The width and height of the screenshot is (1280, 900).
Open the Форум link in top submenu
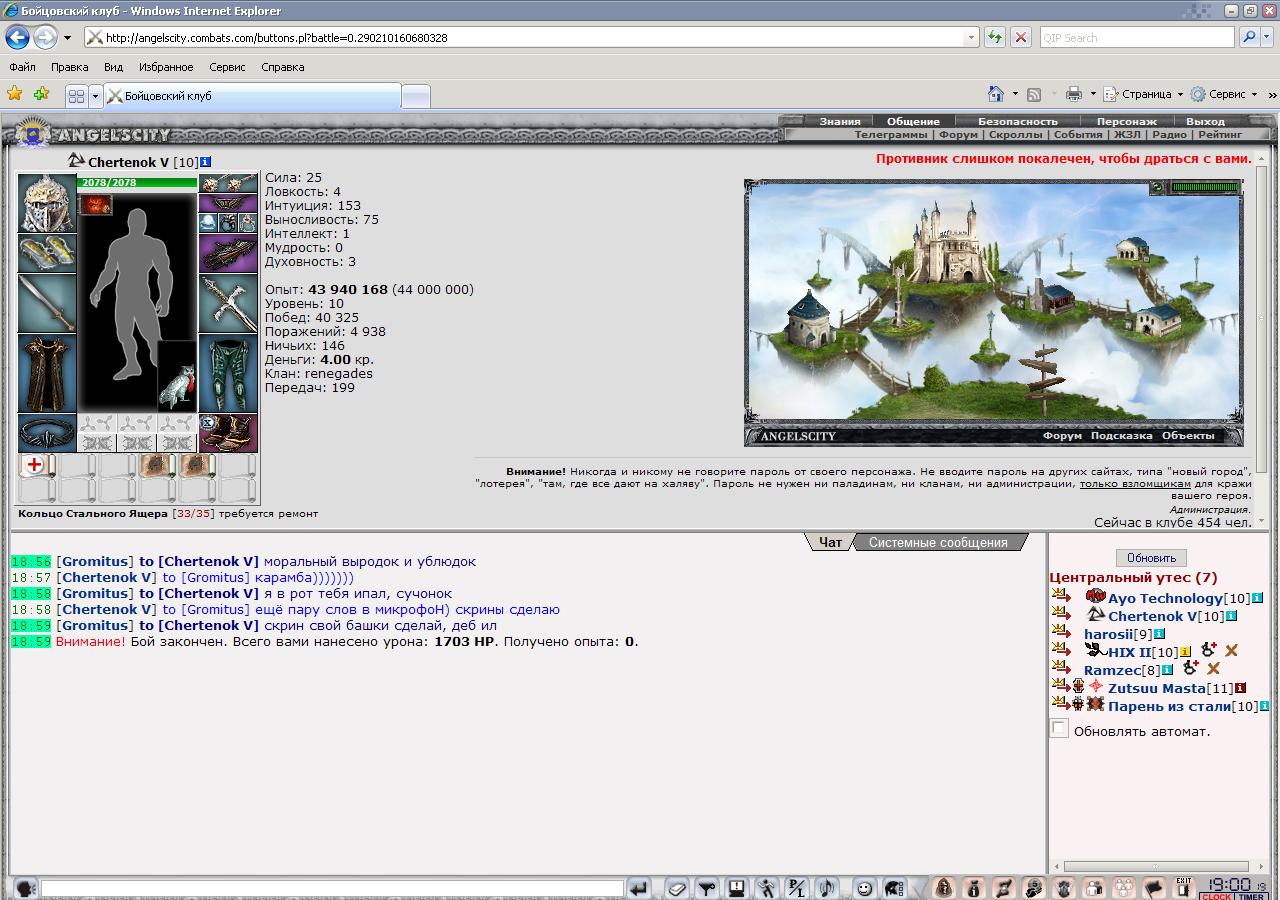[x=958, y=134]
